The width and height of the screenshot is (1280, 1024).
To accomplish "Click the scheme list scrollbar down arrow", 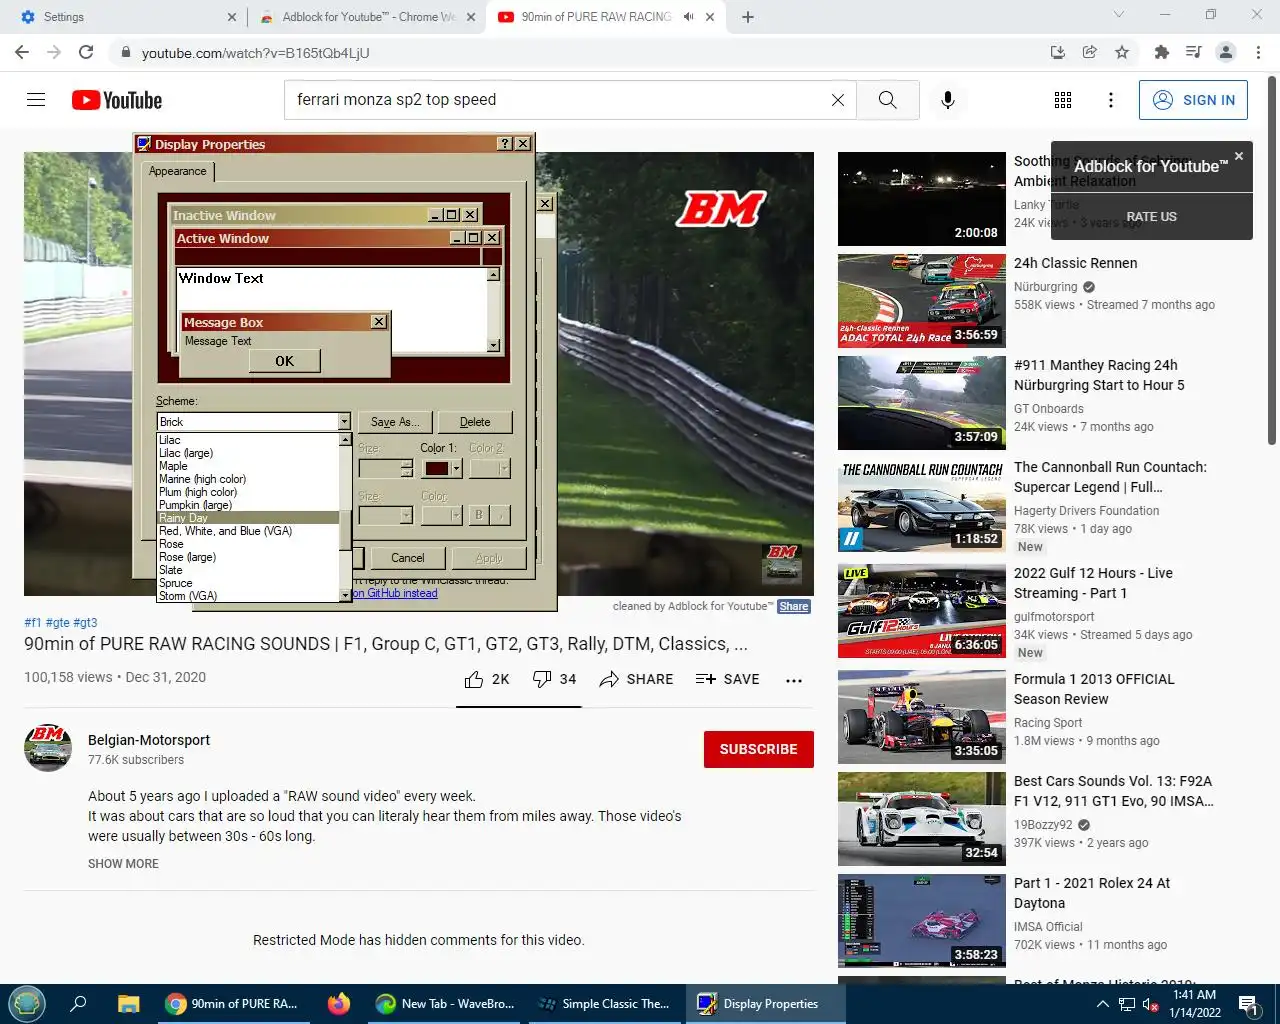I will (x=345, y=595).
